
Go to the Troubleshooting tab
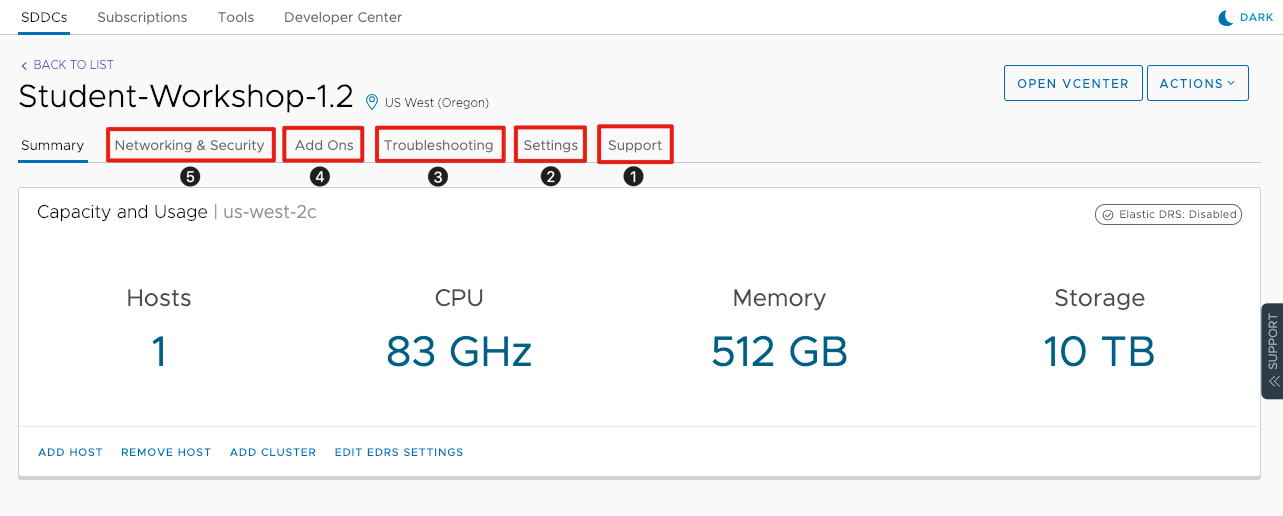pyautogui.click(x=438, y=145)
